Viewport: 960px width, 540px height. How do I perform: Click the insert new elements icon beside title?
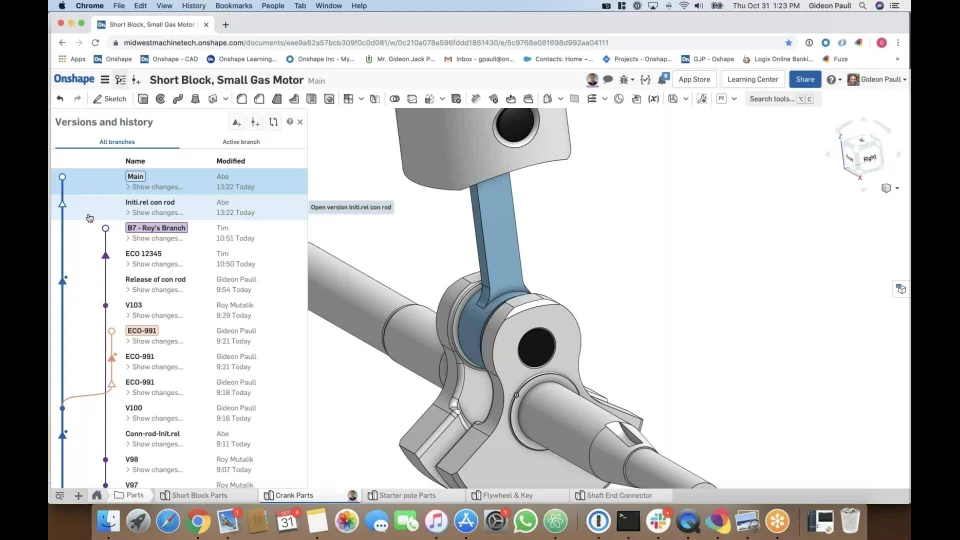point(136,80)
